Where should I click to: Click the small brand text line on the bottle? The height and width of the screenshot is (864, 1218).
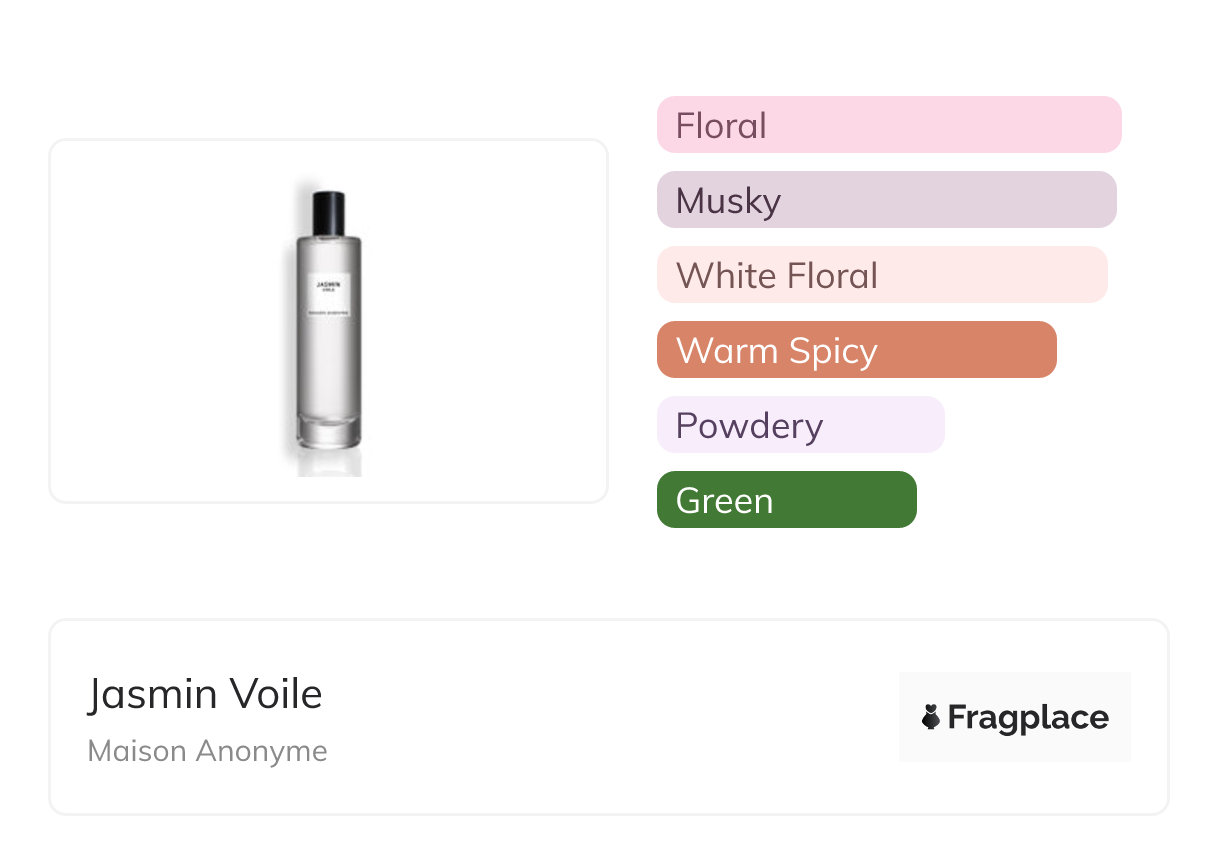pyautogui.click(x=328, y=314)
